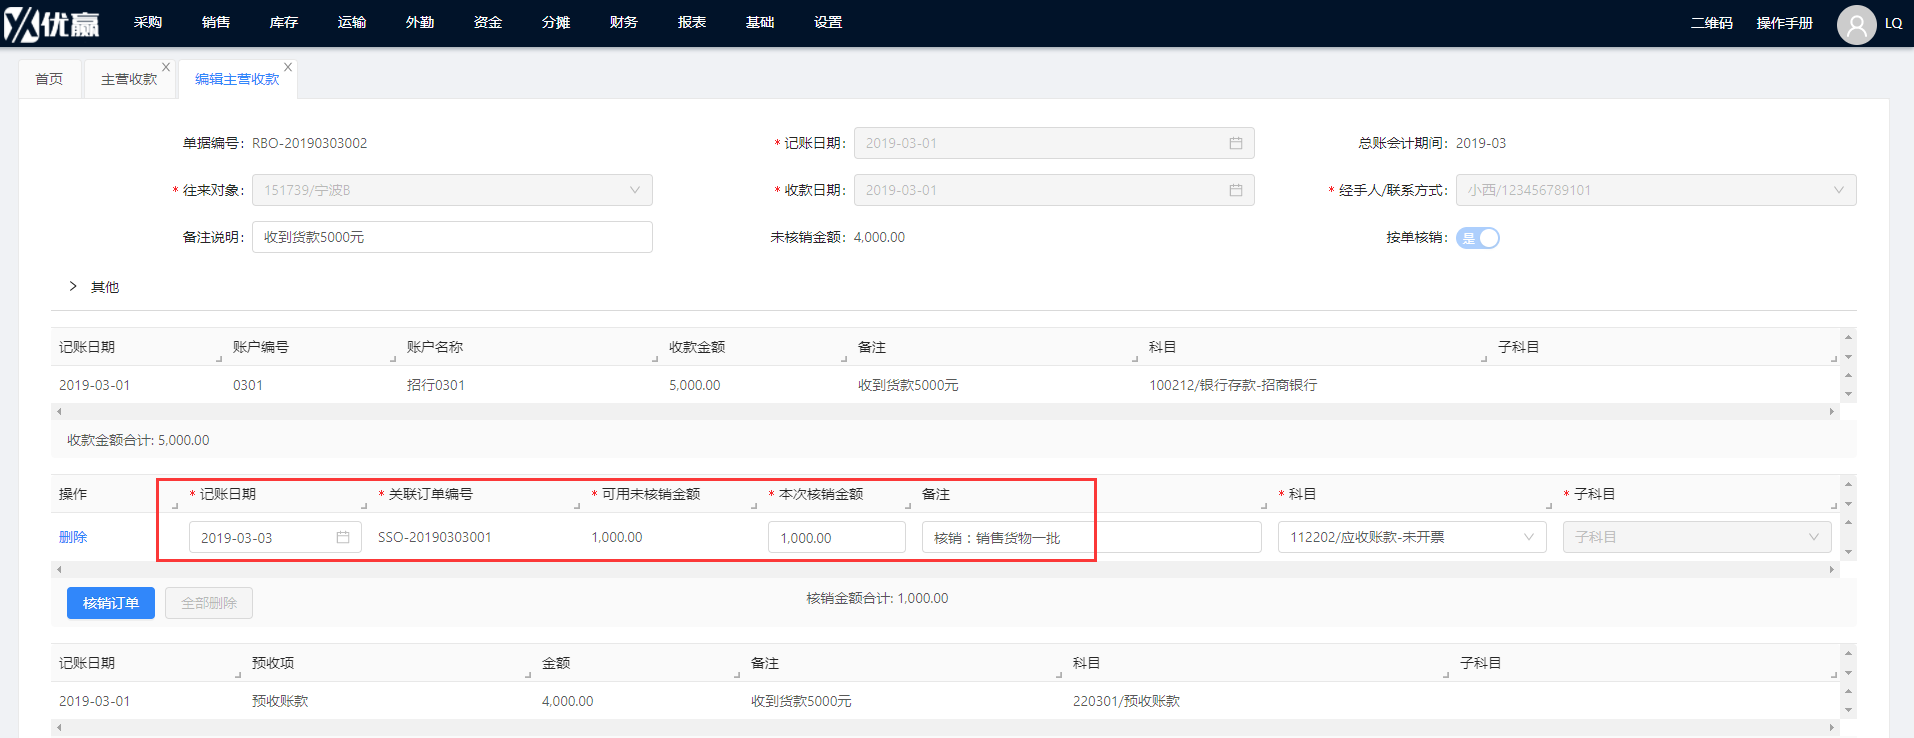Image resolution: width=1914 pixels, height=738 pixels.
Task: Open the 子科目 dropdown in write-off row
Action: click(x=1697, y=537)
